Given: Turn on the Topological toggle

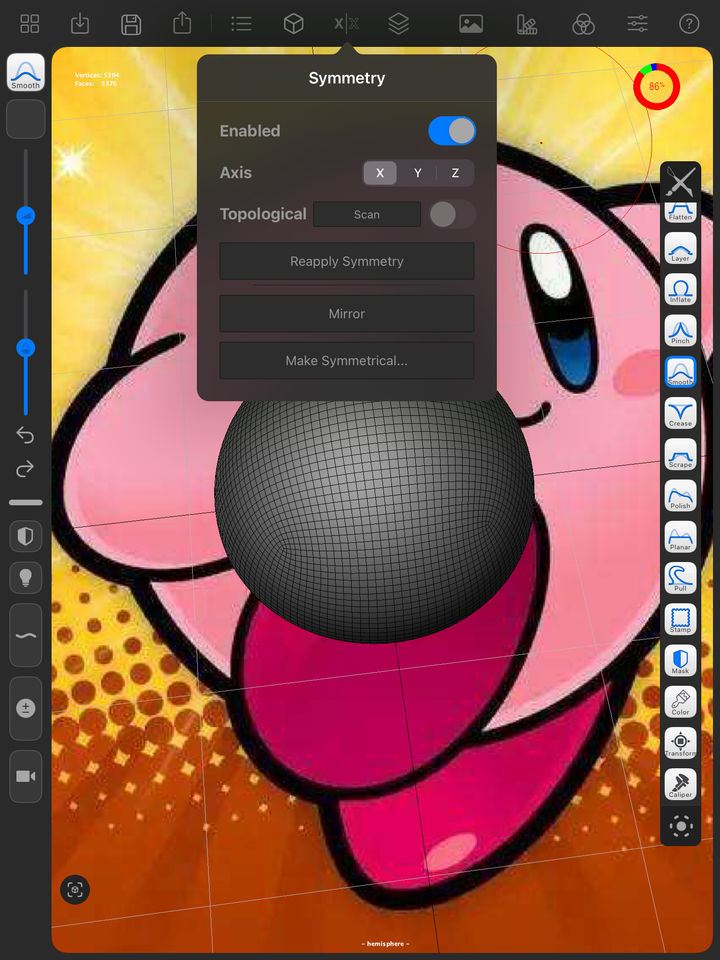Looking at the screenshot, I should pyautogui.click(x=452, y=214).
